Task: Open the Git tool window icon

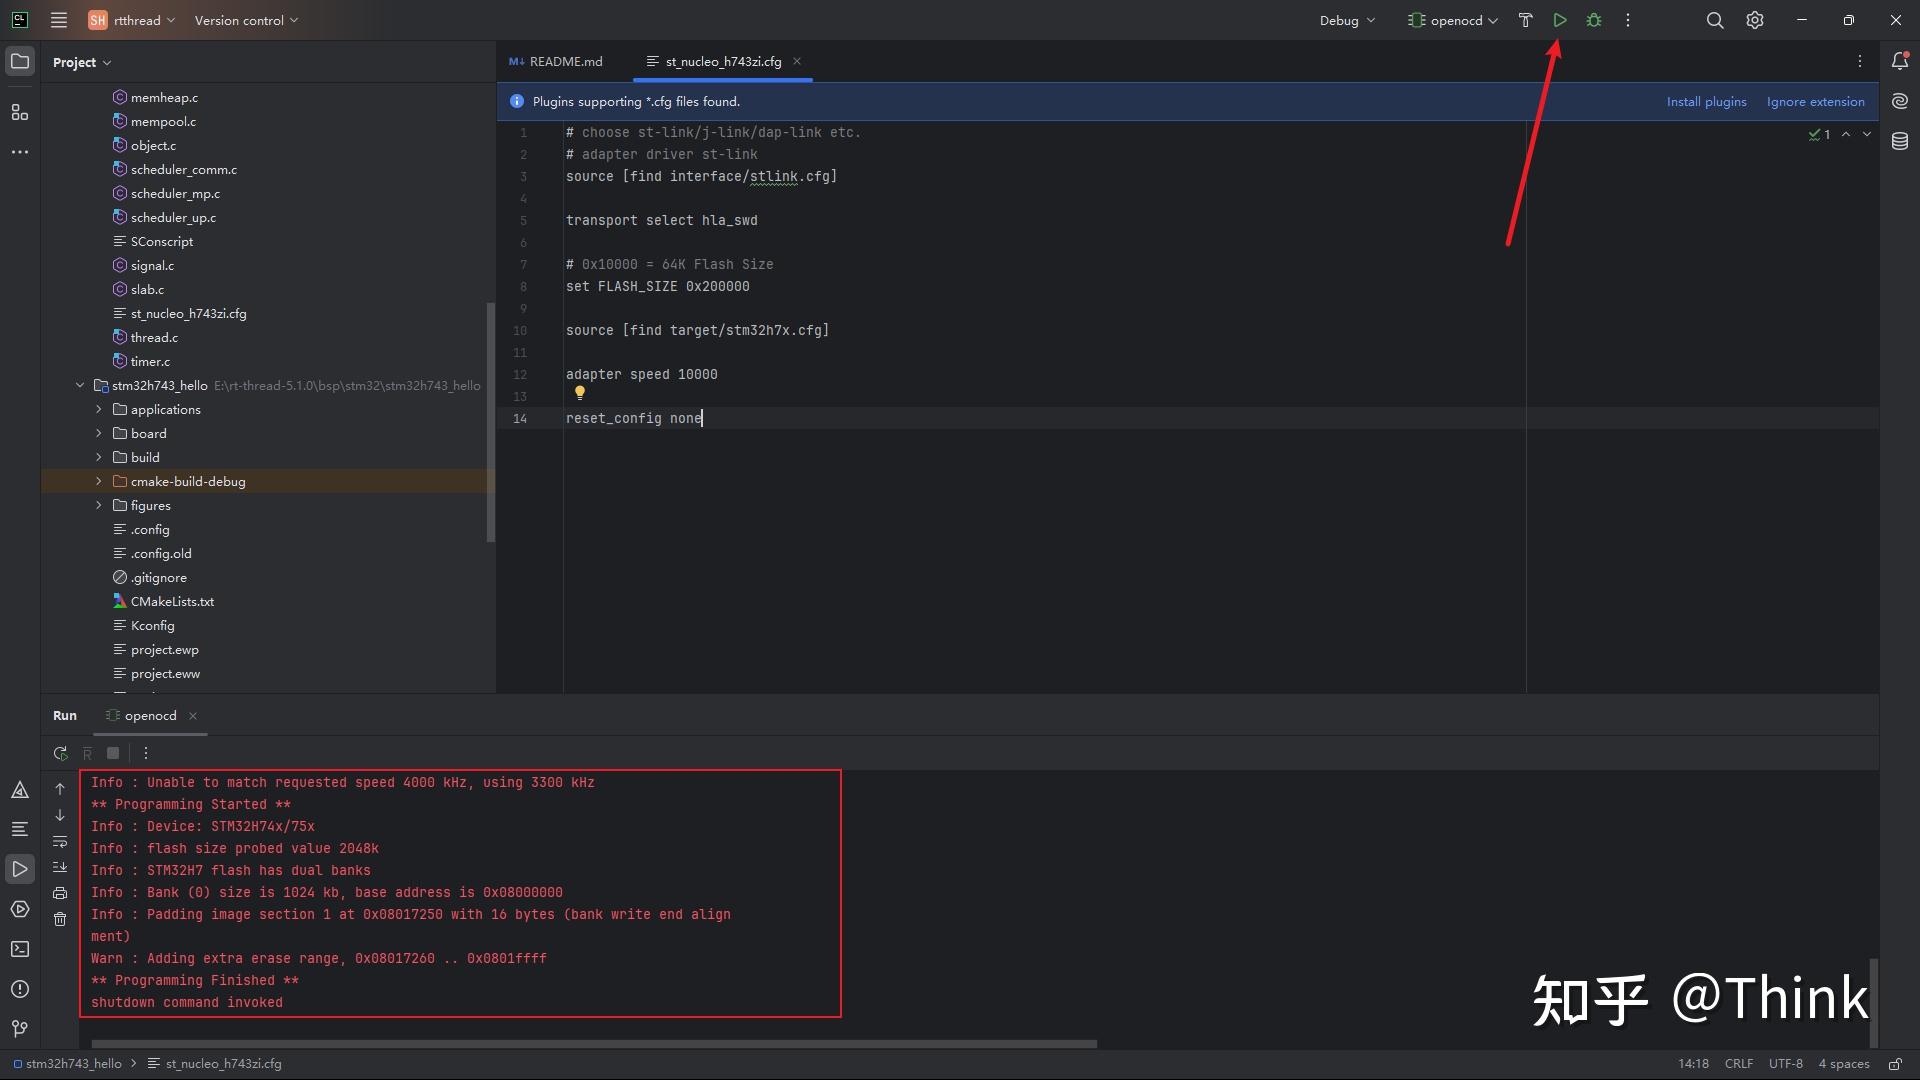Action: click(19, 1028)
